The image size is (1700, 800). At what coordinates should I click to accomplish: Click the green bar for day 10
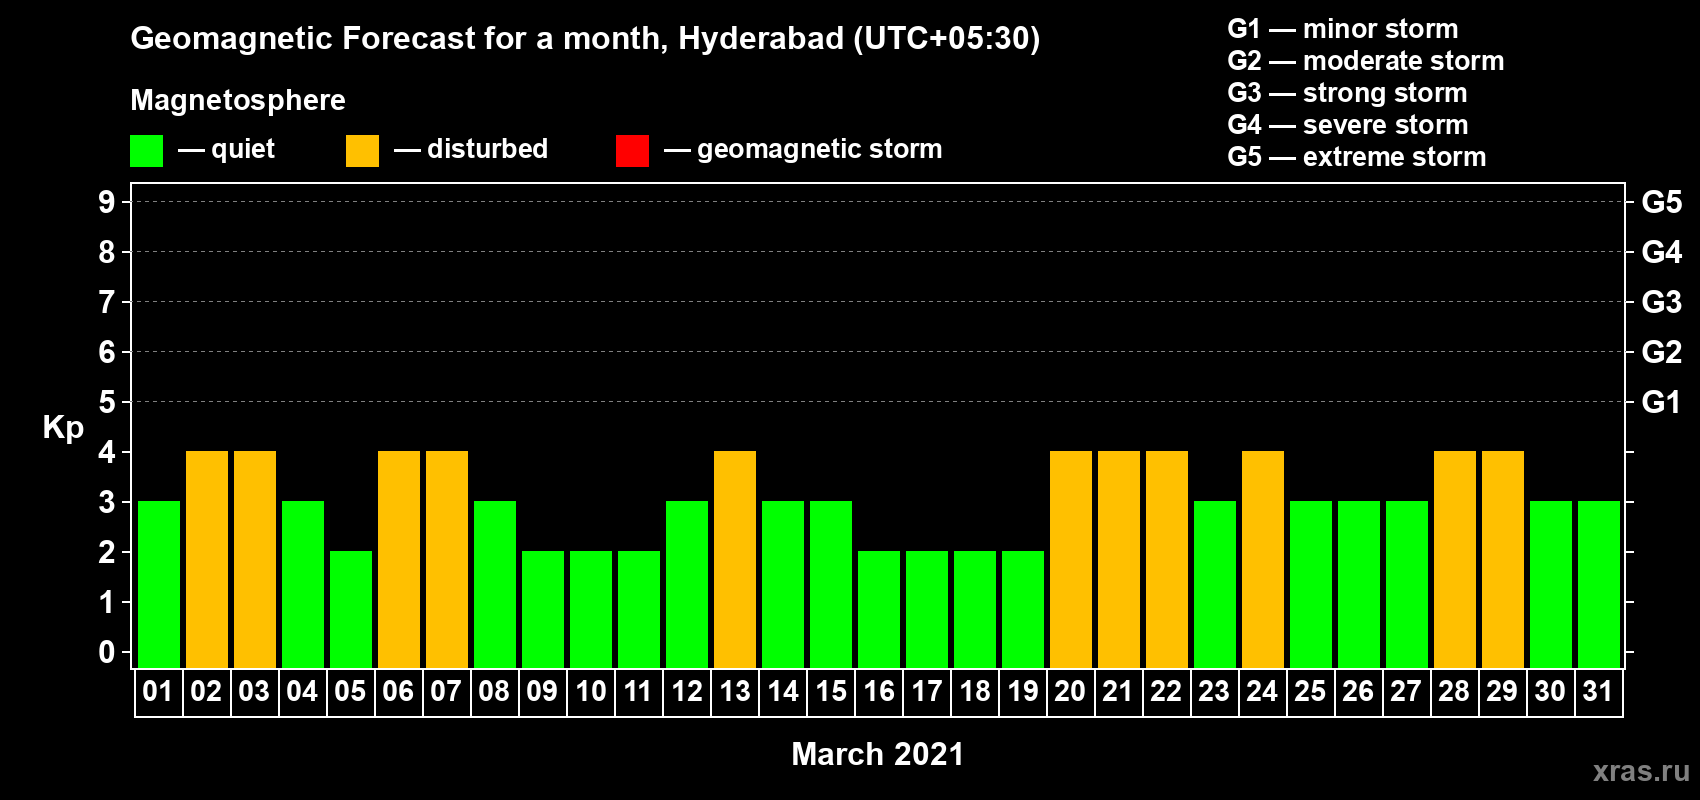click(x=591, y=609)
